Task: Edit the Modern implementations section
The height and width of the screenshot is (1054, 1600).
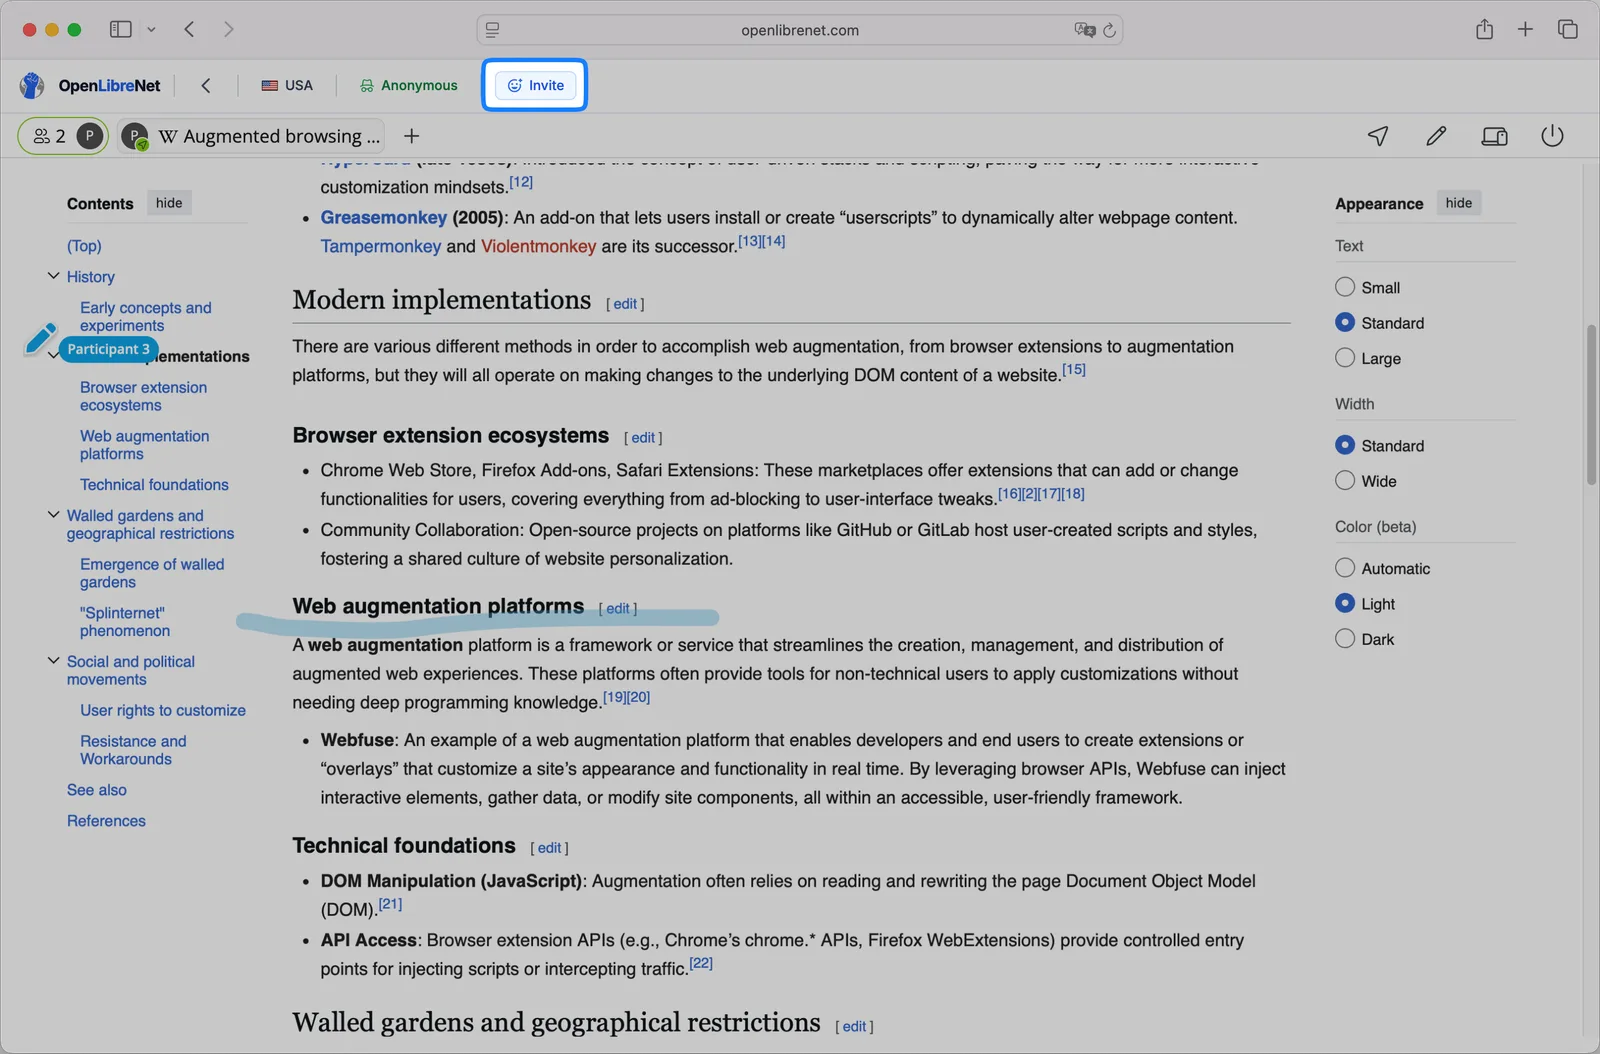Action: tap(625, 304)
